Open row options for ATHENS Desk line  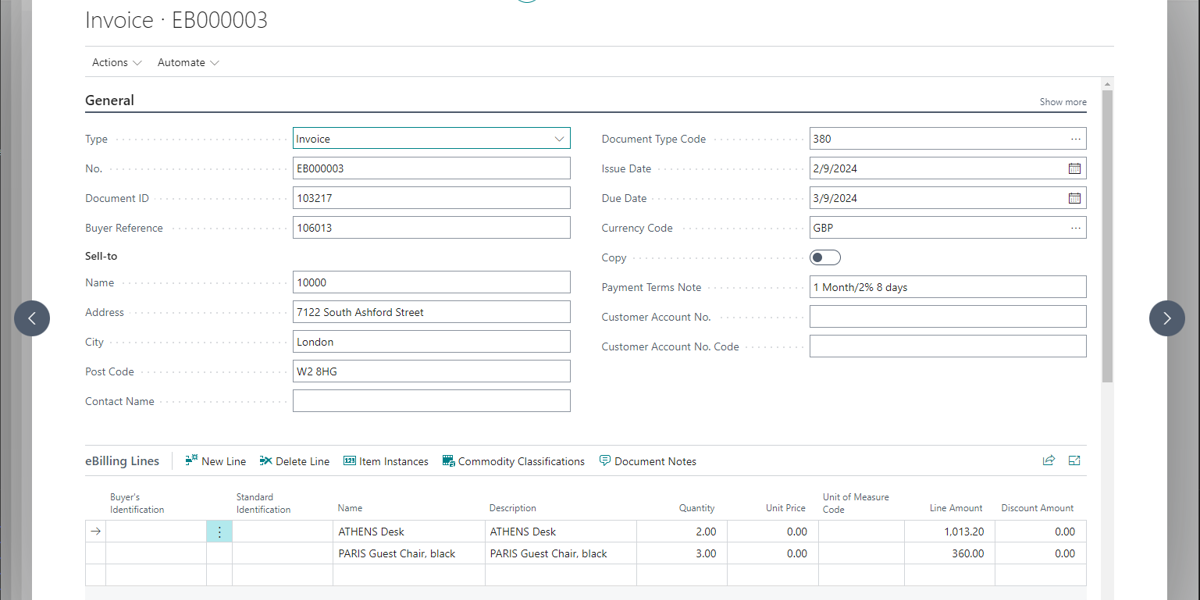click(x=219, y=532)
